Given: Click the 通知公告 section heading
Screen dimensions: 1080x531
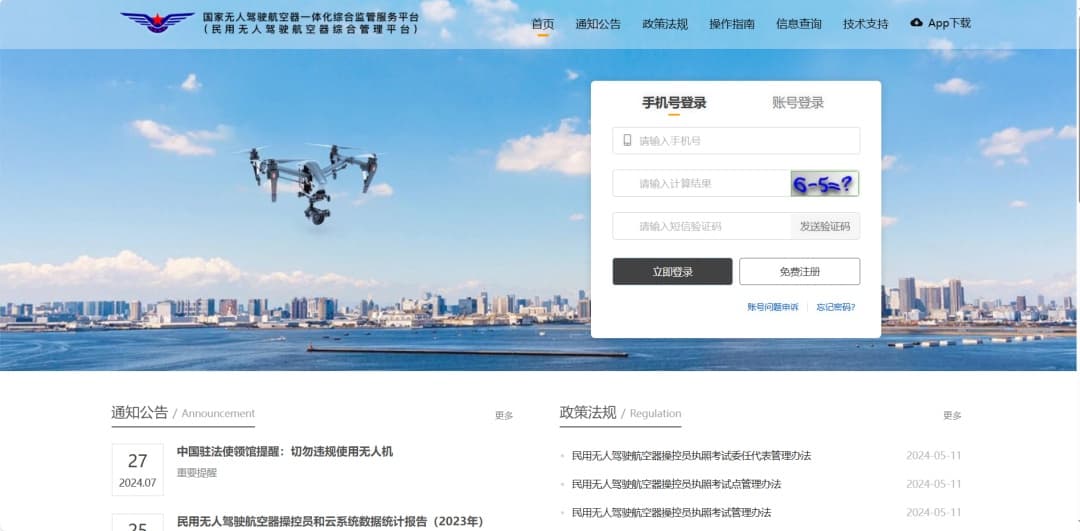Looking at the screenshot, I should pyautogui.click(x=140, y=413).
